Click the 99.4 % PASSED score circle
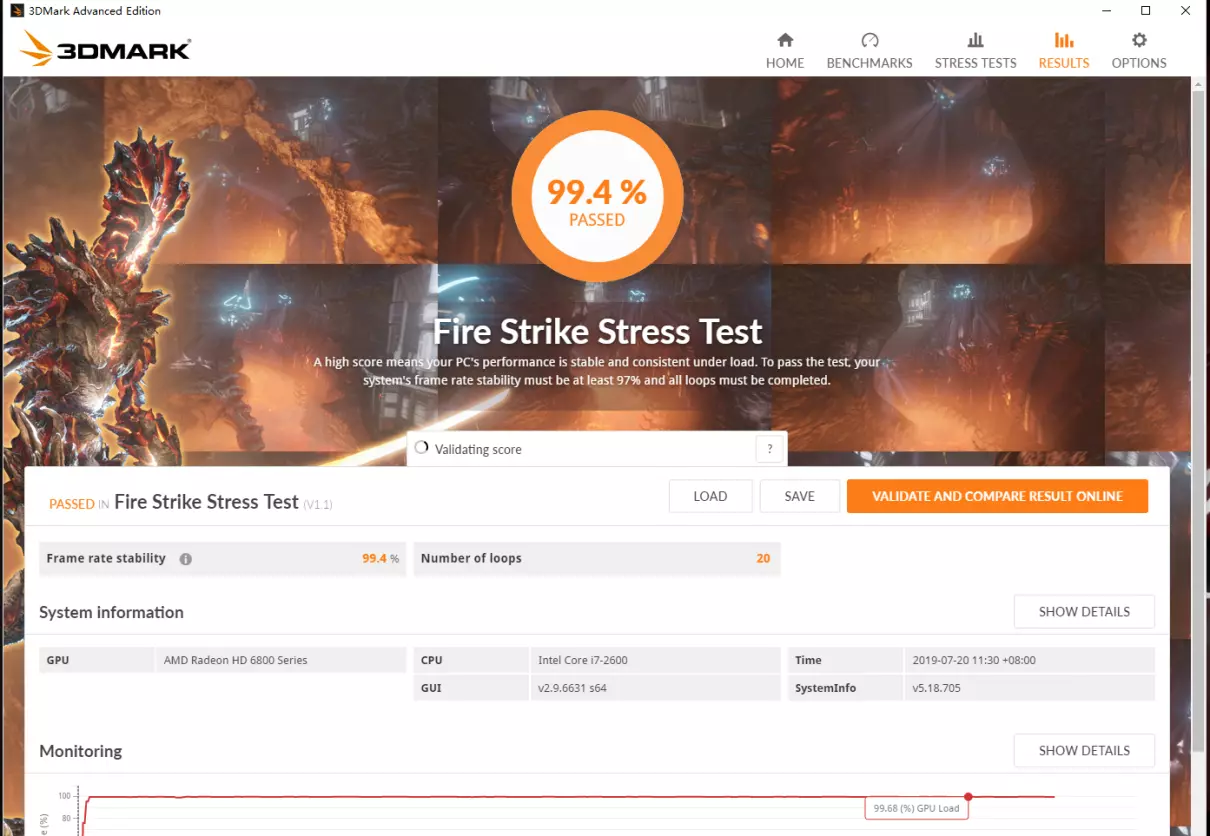1210x836 pixels. click(597, 195)
